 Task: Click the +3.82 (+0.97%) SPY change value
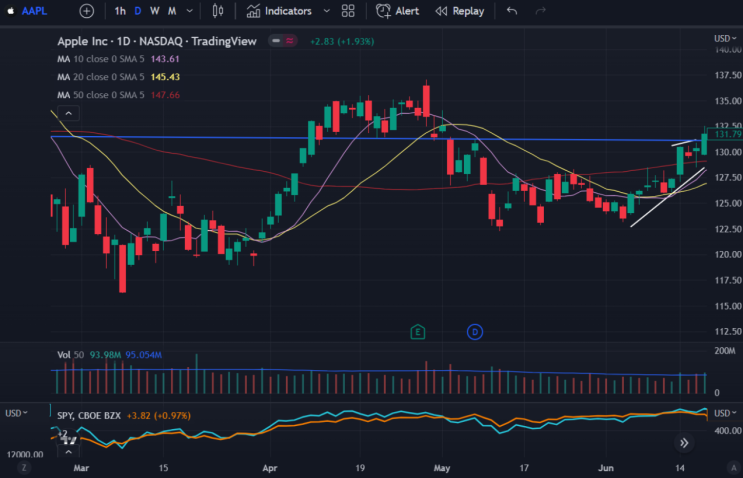[x=158, y=415]
